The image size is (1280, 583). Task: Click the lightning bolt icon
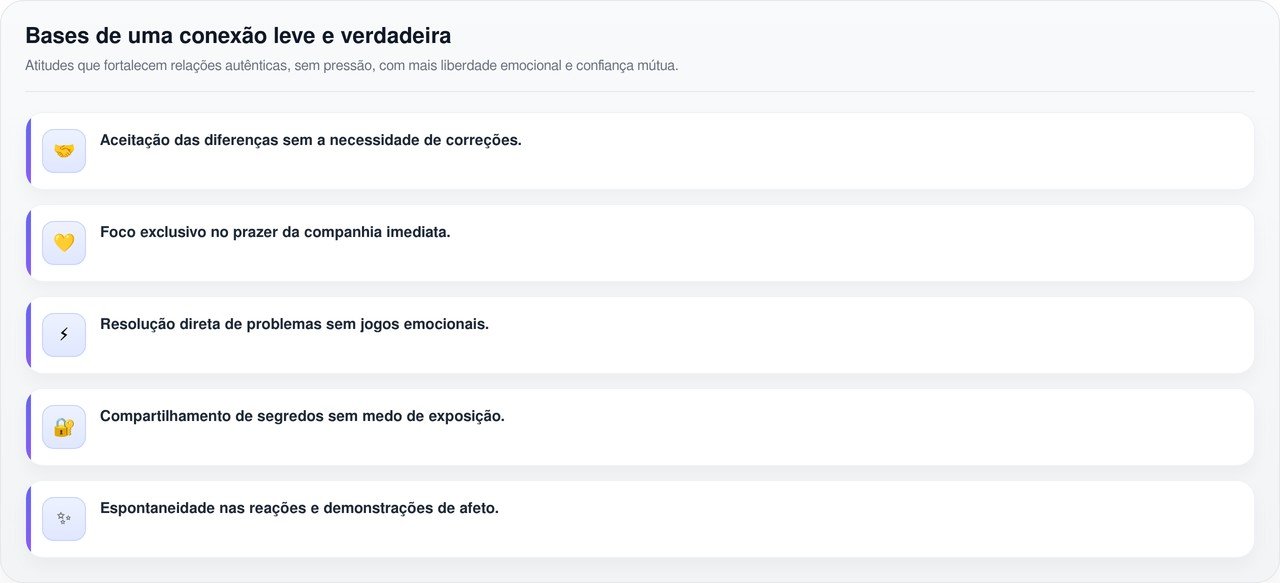click(x=64, y=335)
